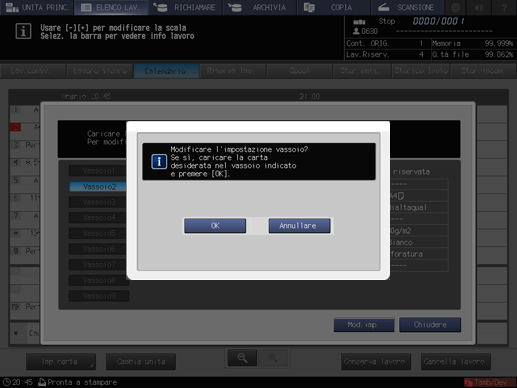
Task: Open help with question mark icon
Action: [504, 7]
